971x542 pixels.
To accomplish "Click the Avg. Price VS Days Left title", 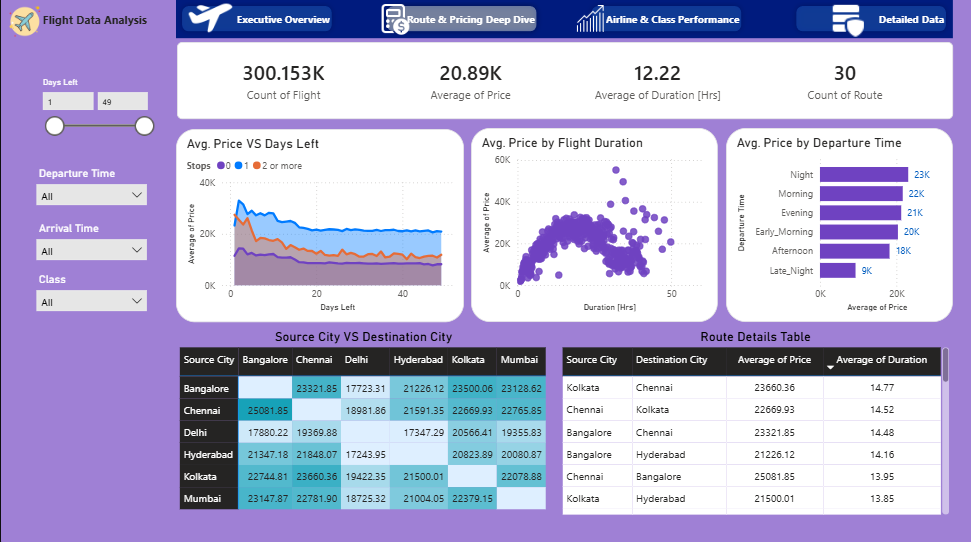I will pyautogui.click(x=253, y=144).
